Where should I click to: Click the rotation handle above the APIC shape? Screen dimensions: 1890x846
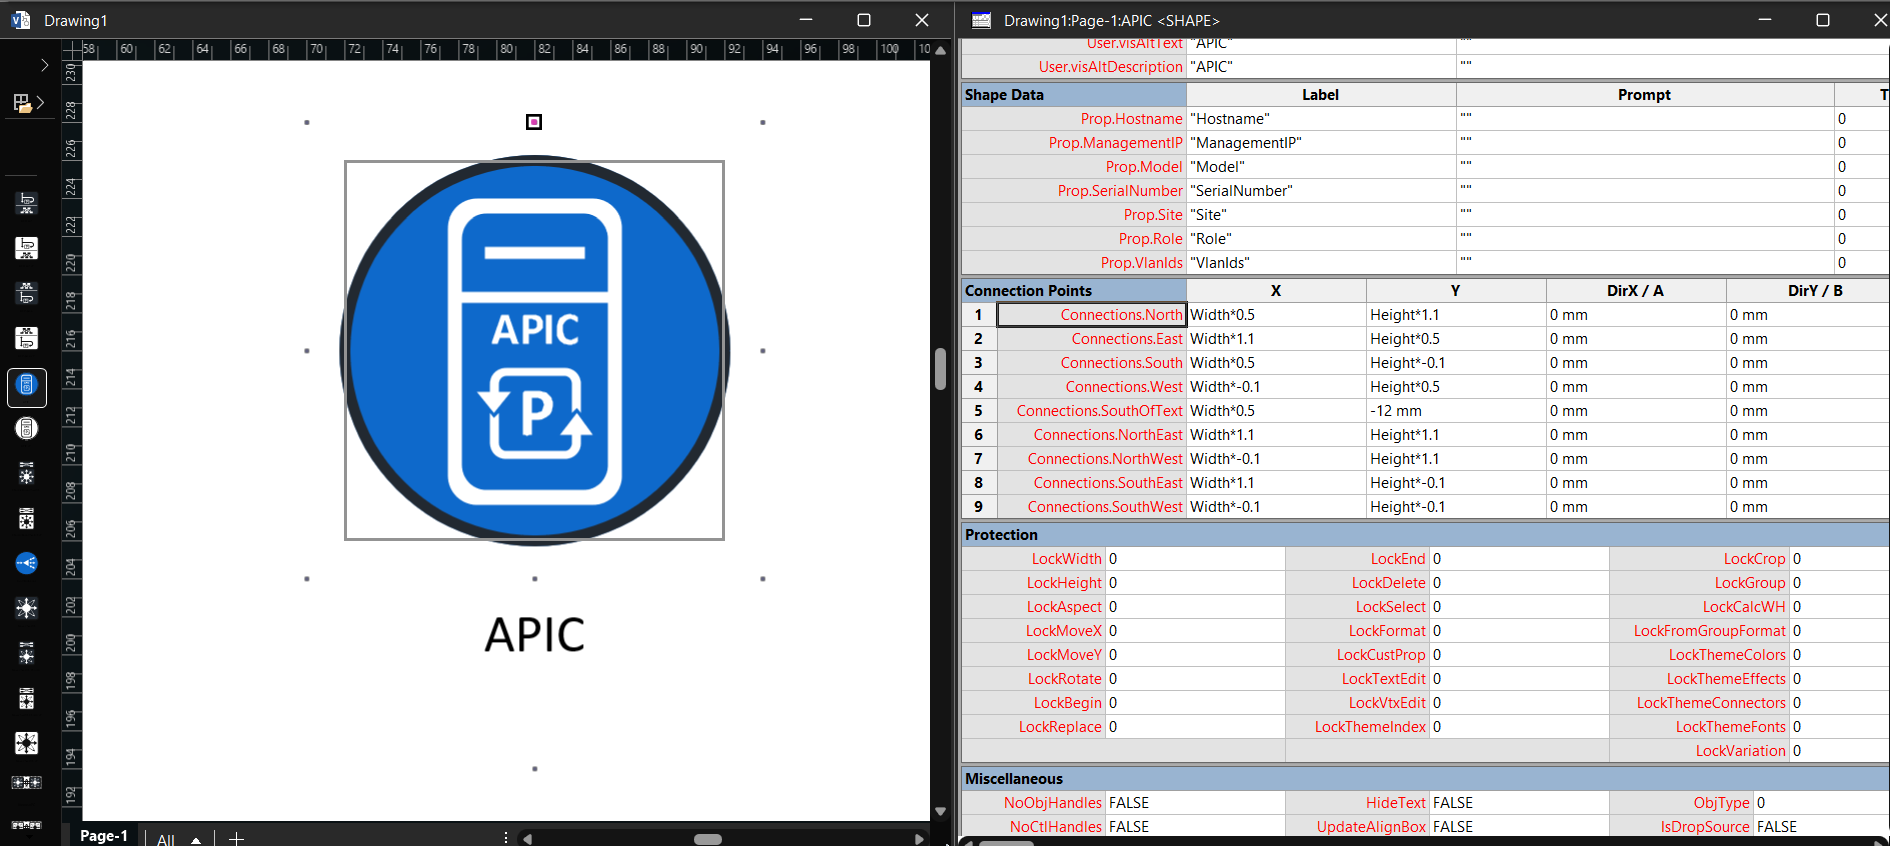point(534,122)
